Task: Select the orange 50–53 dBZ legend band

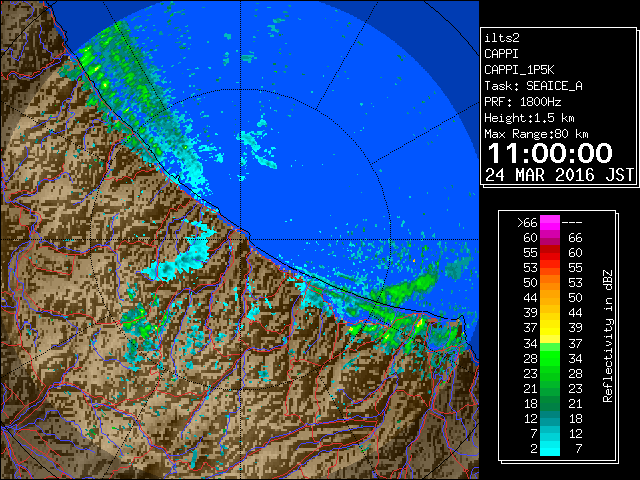Action: click(550, 283)
